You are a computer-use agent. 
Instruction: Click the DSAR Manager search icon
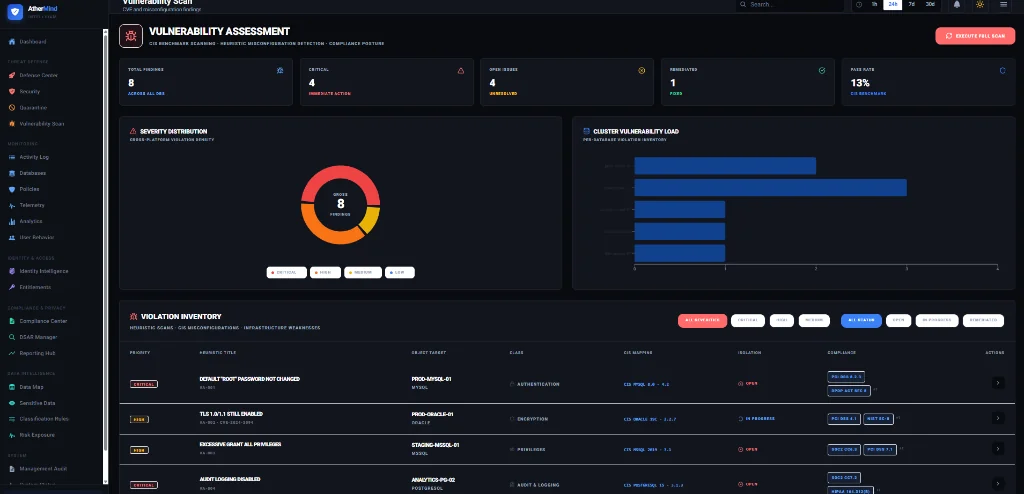tap(12, 337)
